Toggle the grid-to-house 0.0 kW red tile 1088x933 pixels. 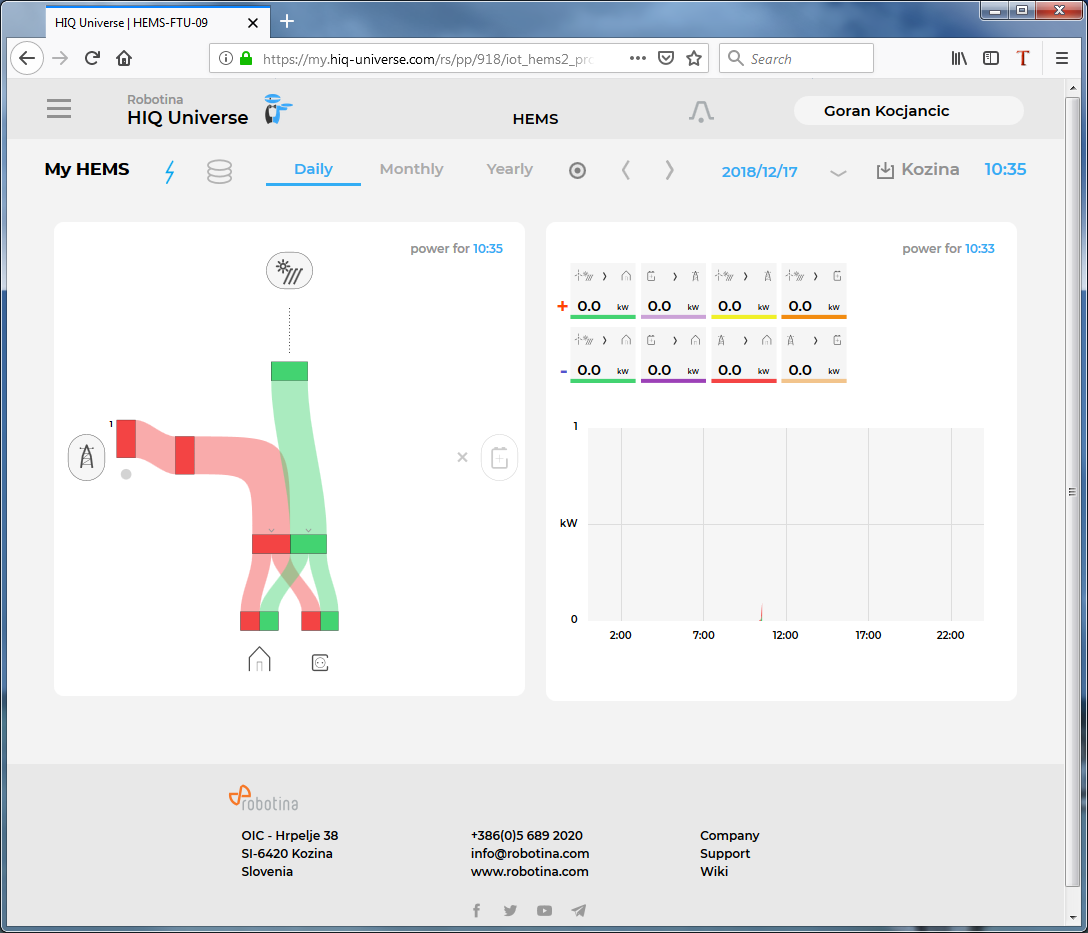coord(743,354)
